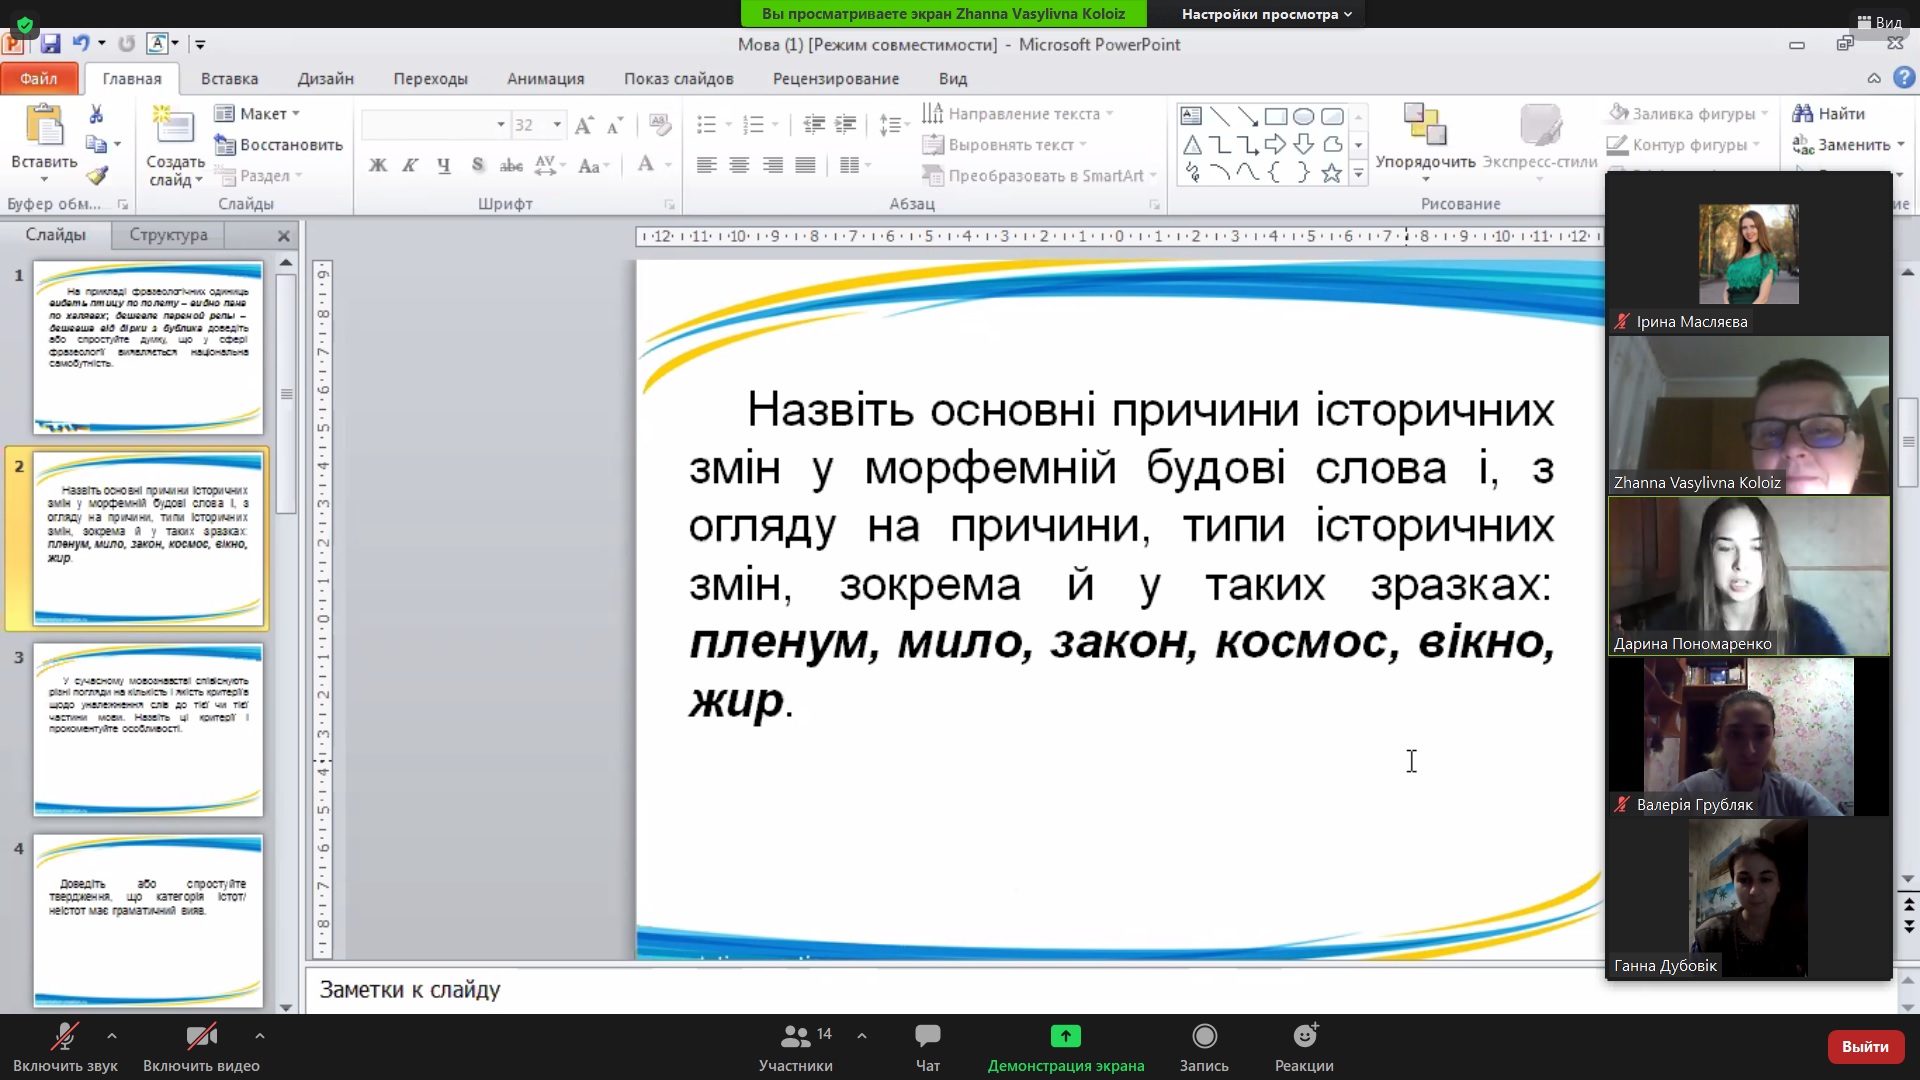The image size is (1920, 1080).
Task: Click the Record icon in Zoom
Action: click(1204, 1036)
